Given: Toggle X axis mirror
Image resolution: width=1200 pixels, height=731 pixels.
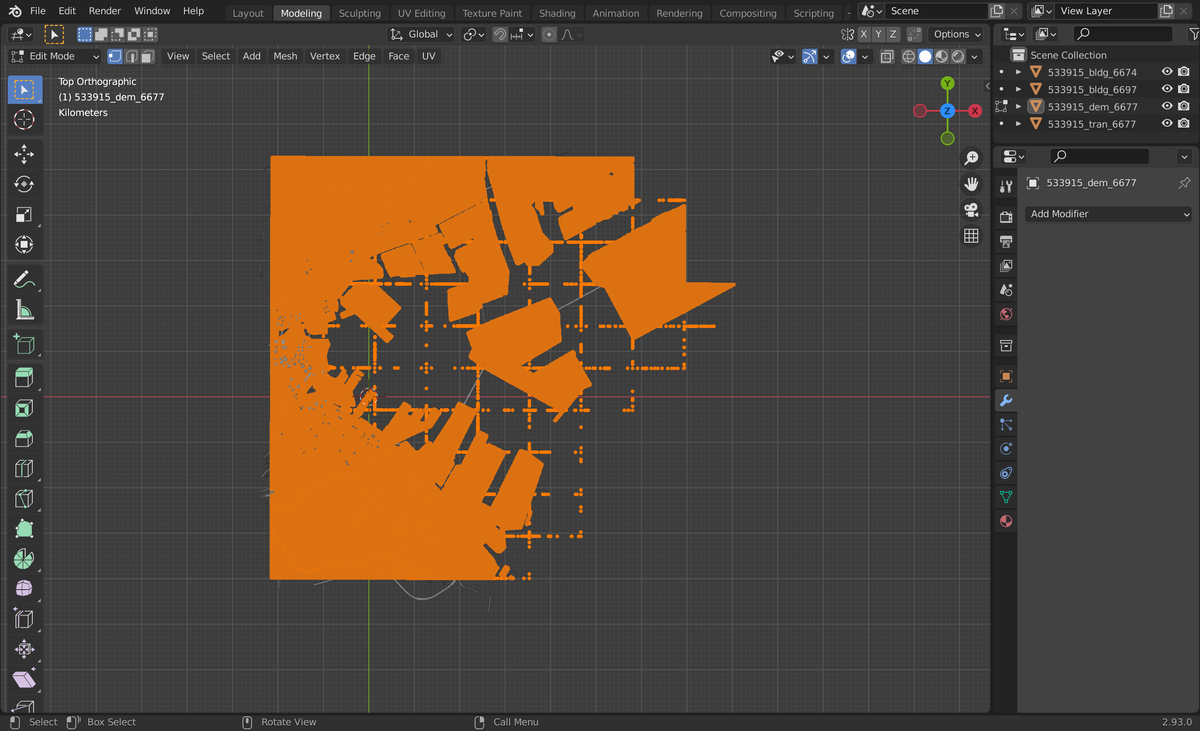Looking at the screenshot, I should (863, 34).
